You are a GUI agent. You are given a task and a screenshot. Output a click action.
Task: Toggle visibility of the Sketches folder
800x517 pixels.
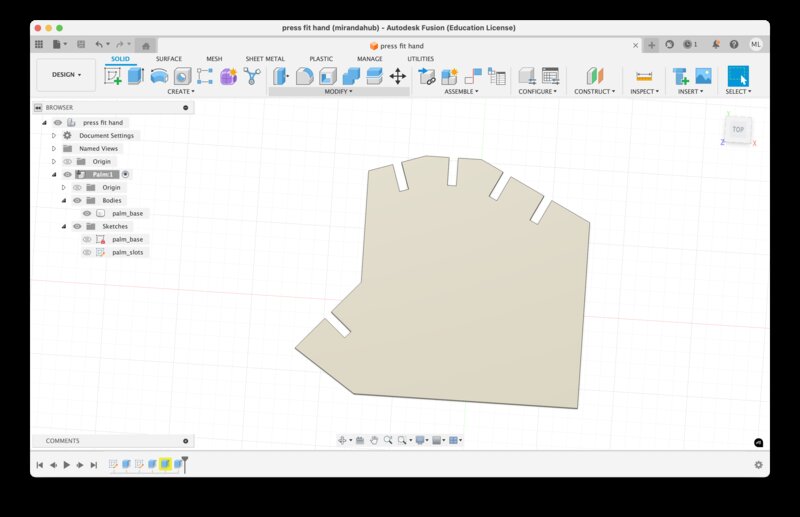click(x=77, y=226)
